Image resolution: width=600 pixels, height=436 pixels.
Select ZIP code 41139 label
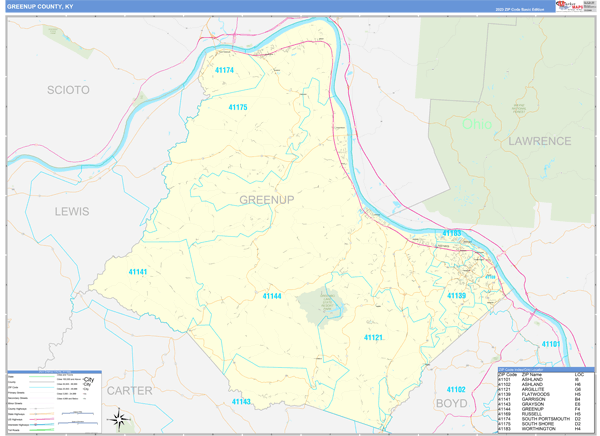click(x=456, y=296)
